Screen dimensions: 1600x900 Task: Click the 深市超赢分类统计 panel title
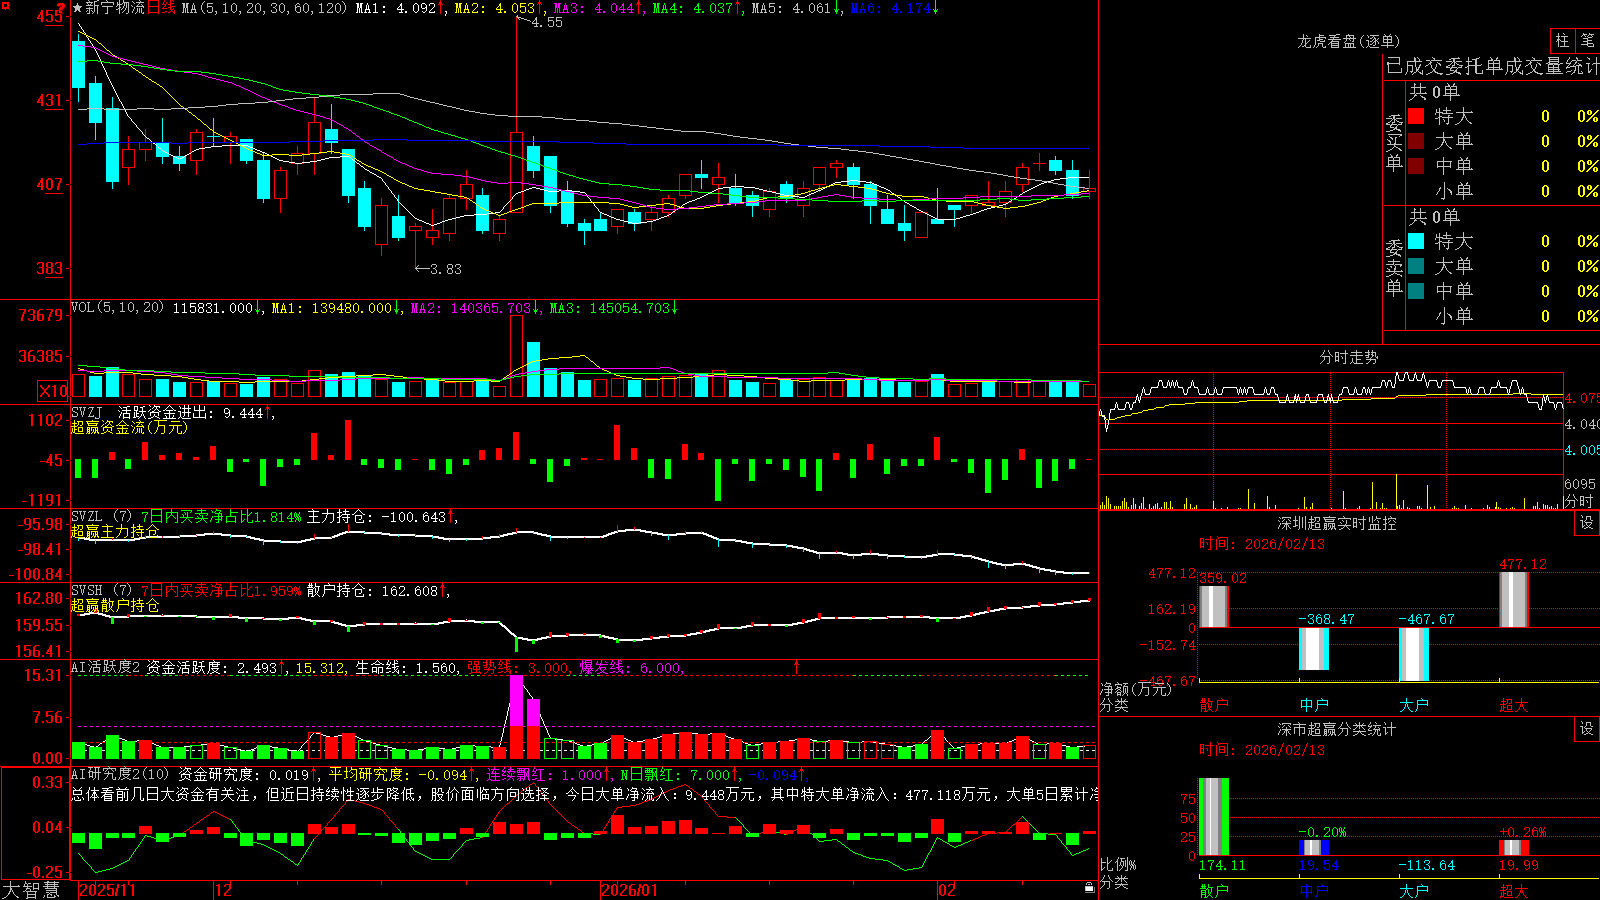pos(1337,729)
